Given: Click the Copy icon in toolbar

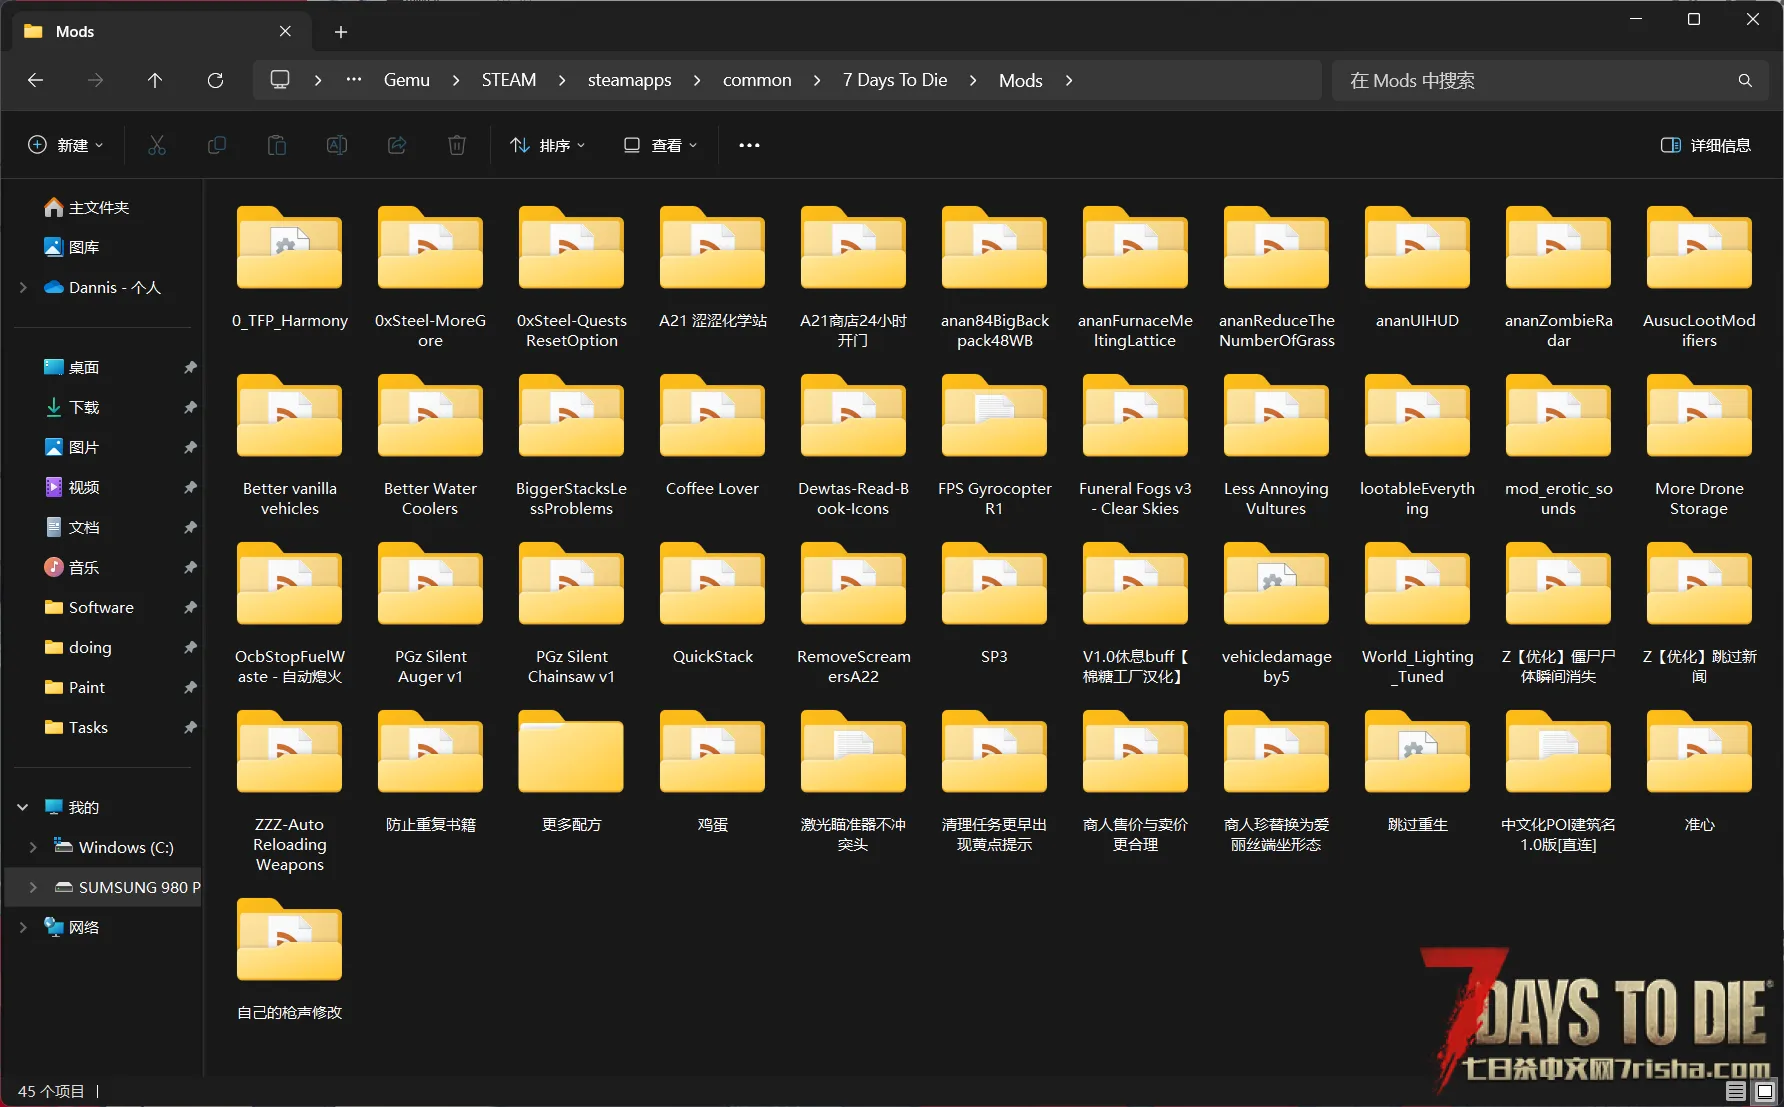Looking at the screenshot, I should [x=217, y=145].
